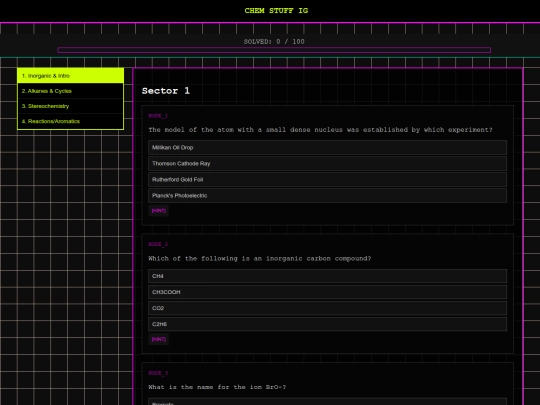This screenshot has width=540, height=405.
Task: Click the inorganic carbon compound question text
Action: click(260, 259)
